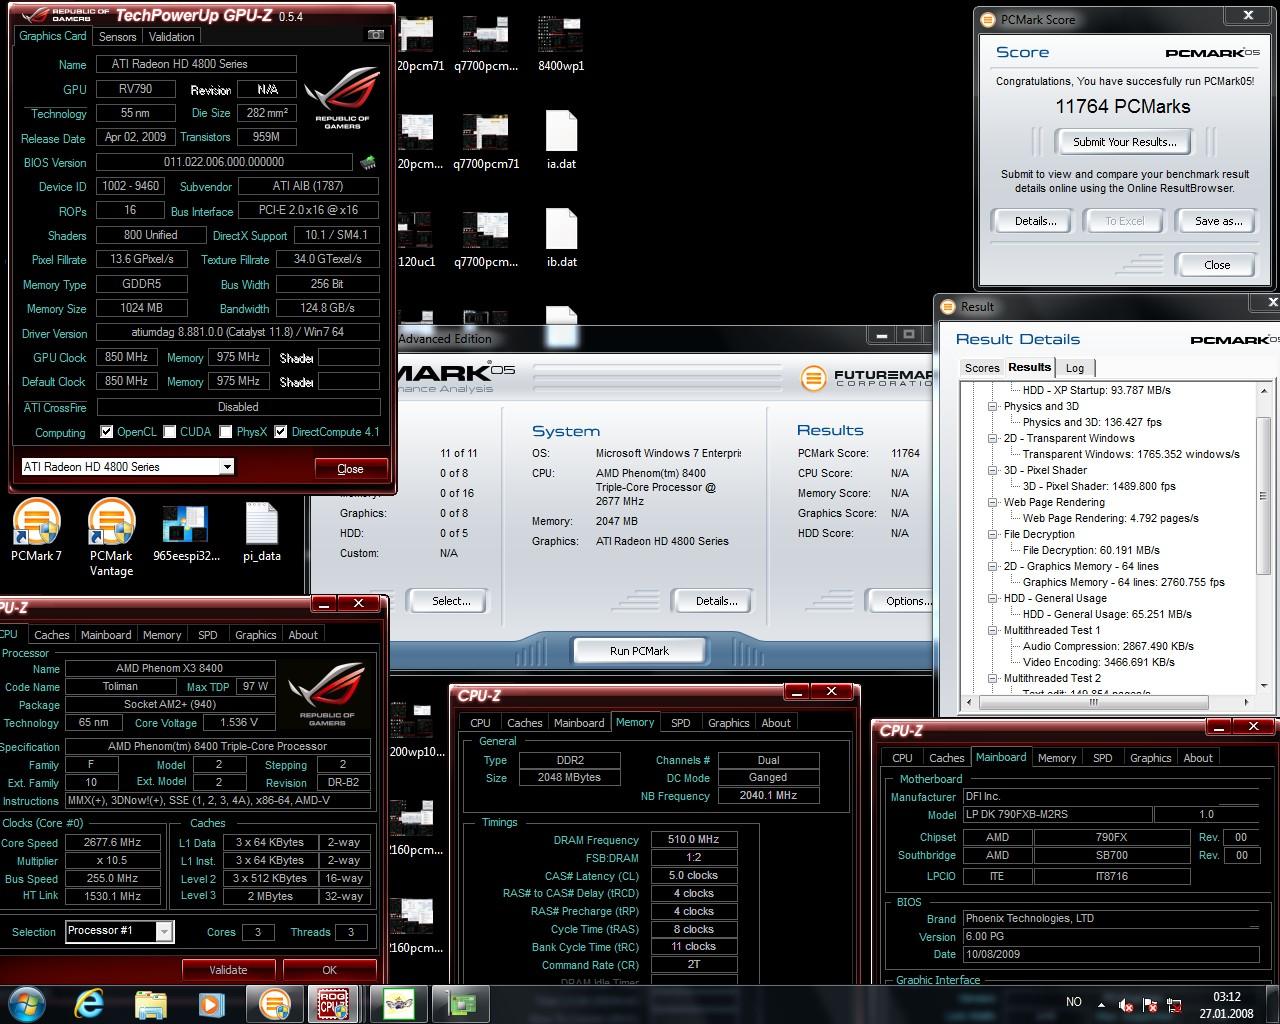Collapse 2D - Transparent Windows node
This screenshot has width=1280, height=1024.
tap(993, 438)
